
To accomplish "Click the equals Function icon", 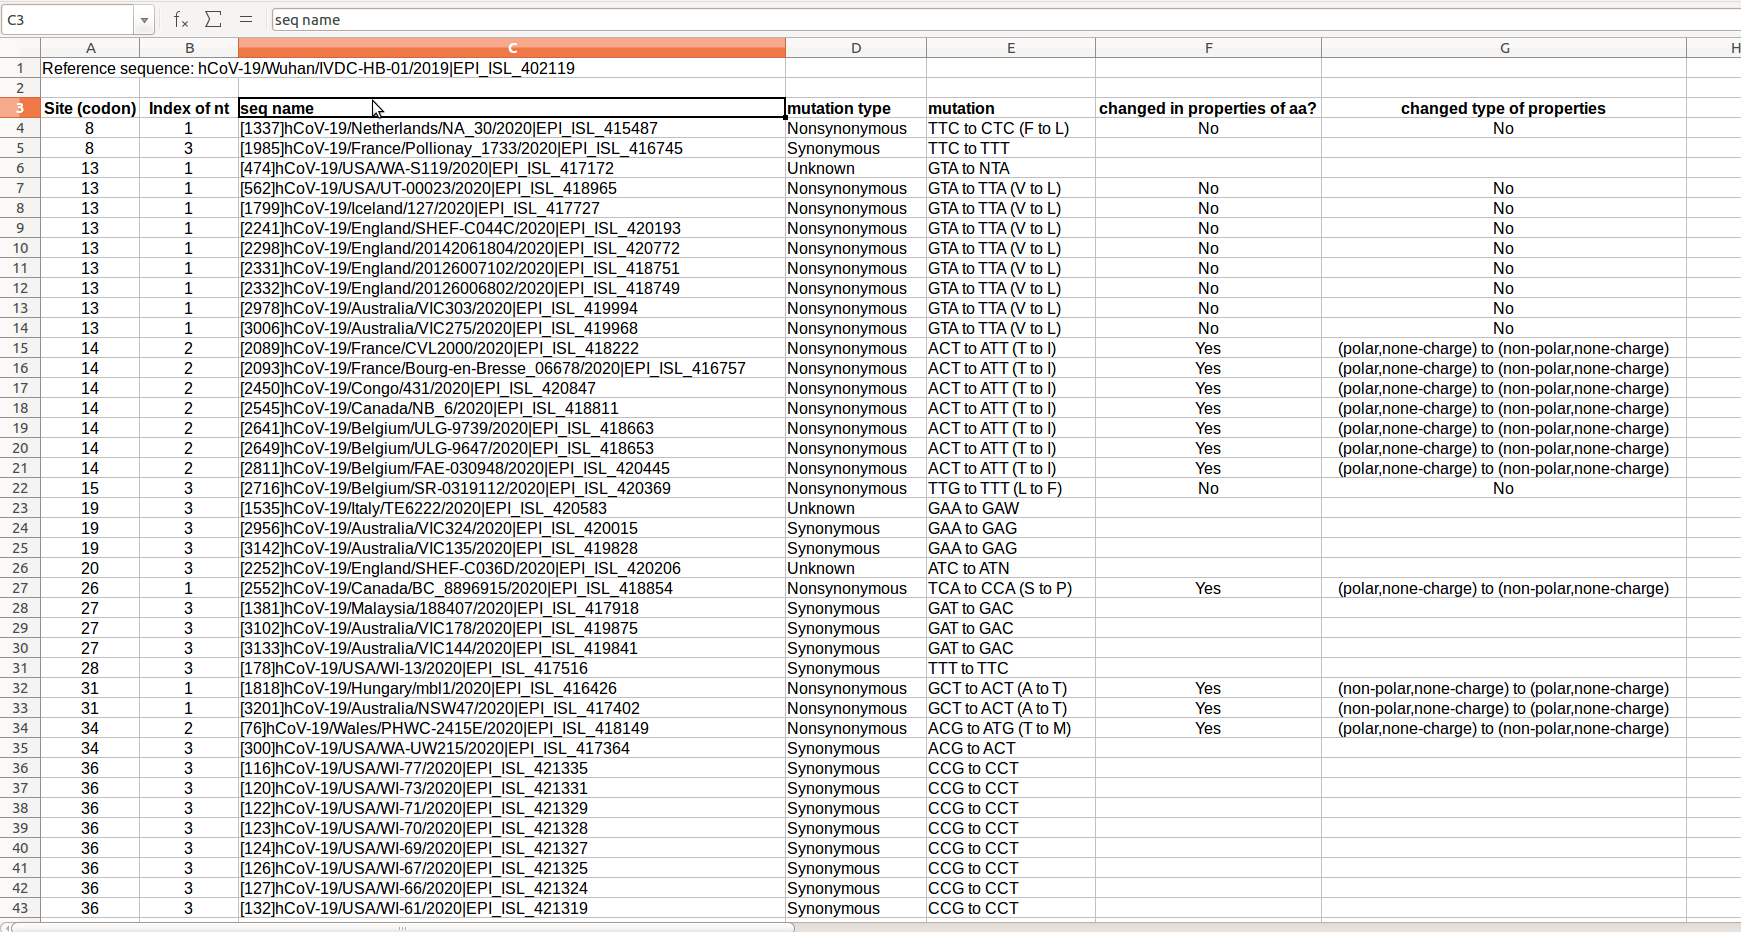I will click(246, 19).
